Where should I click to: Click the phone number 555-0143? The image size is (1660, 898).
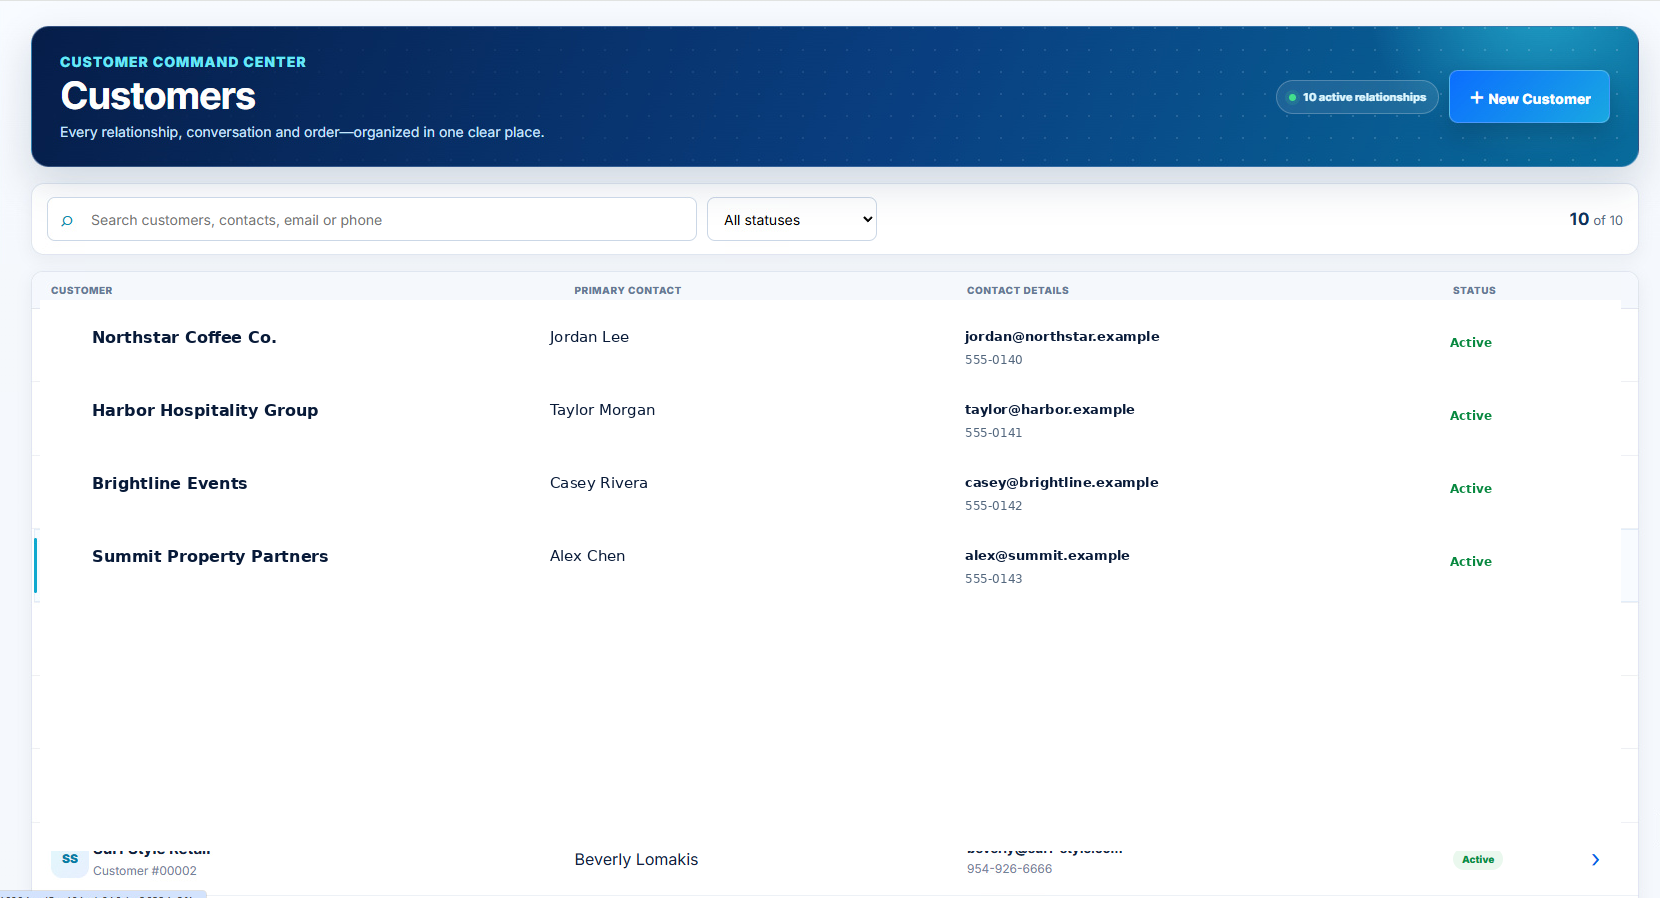tap(994, 579)
